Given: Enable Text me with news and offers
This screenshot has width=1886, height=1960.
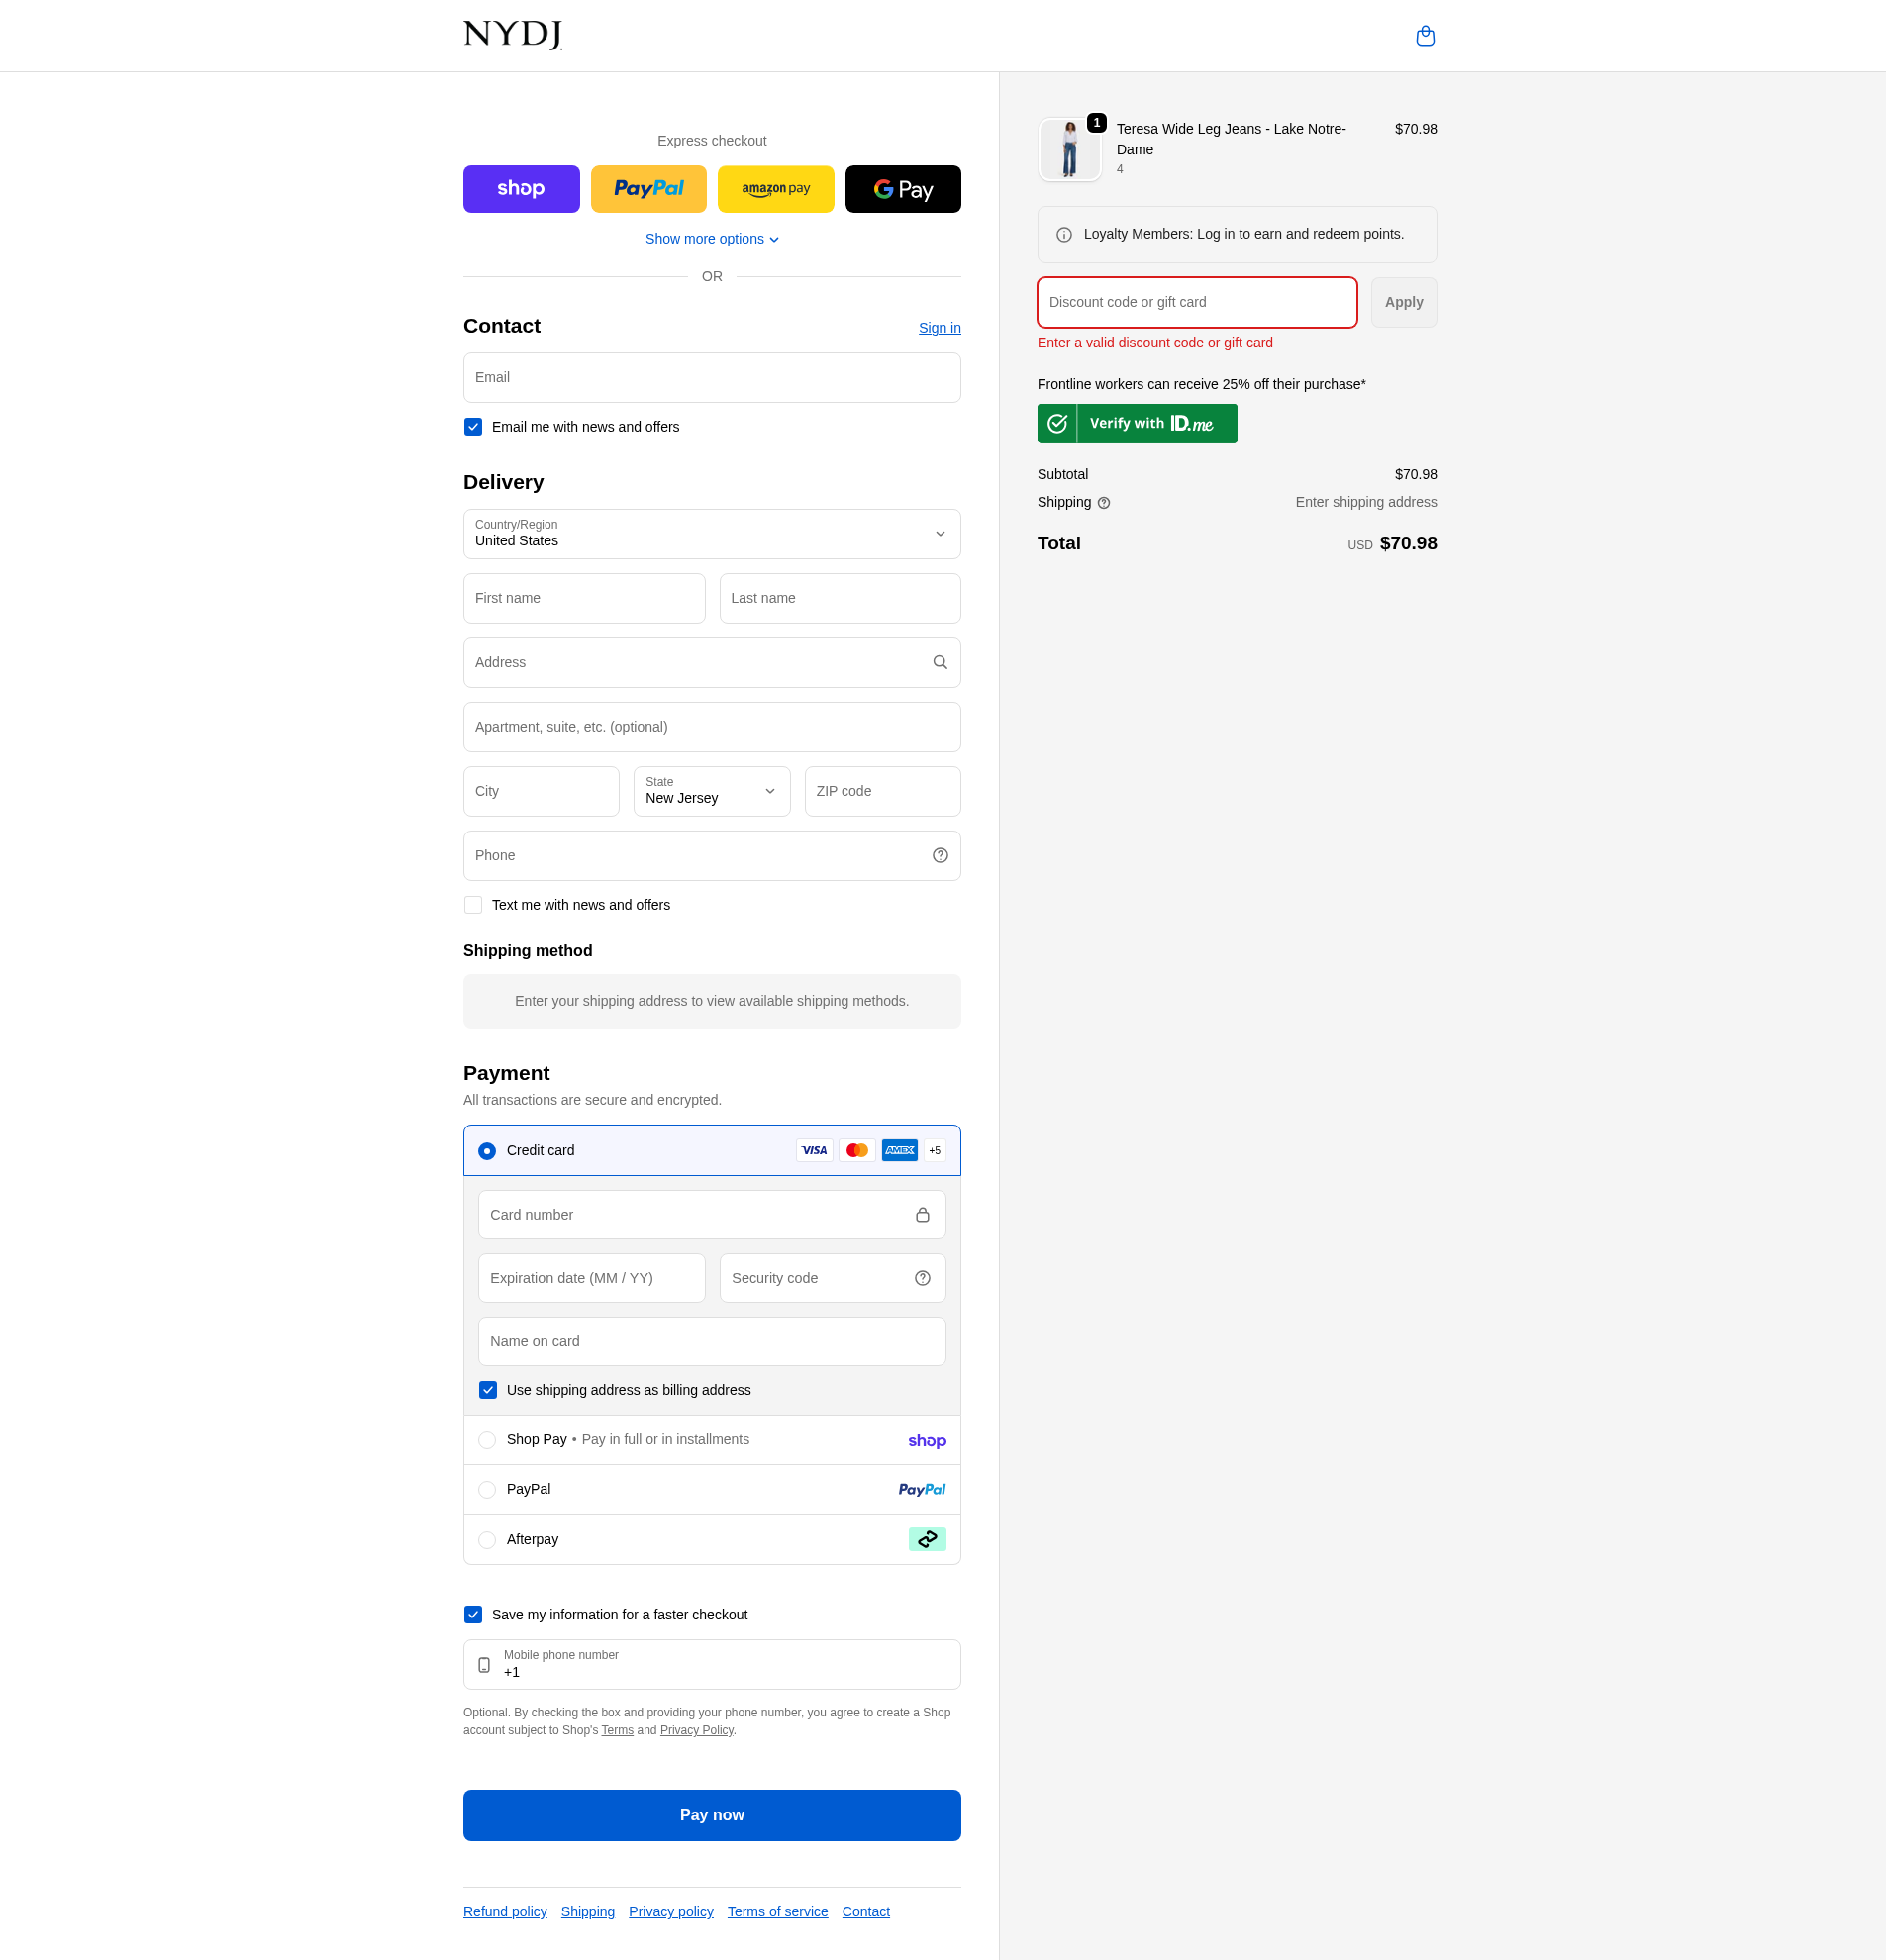Looking at the screenshot, I should (473, 905).
